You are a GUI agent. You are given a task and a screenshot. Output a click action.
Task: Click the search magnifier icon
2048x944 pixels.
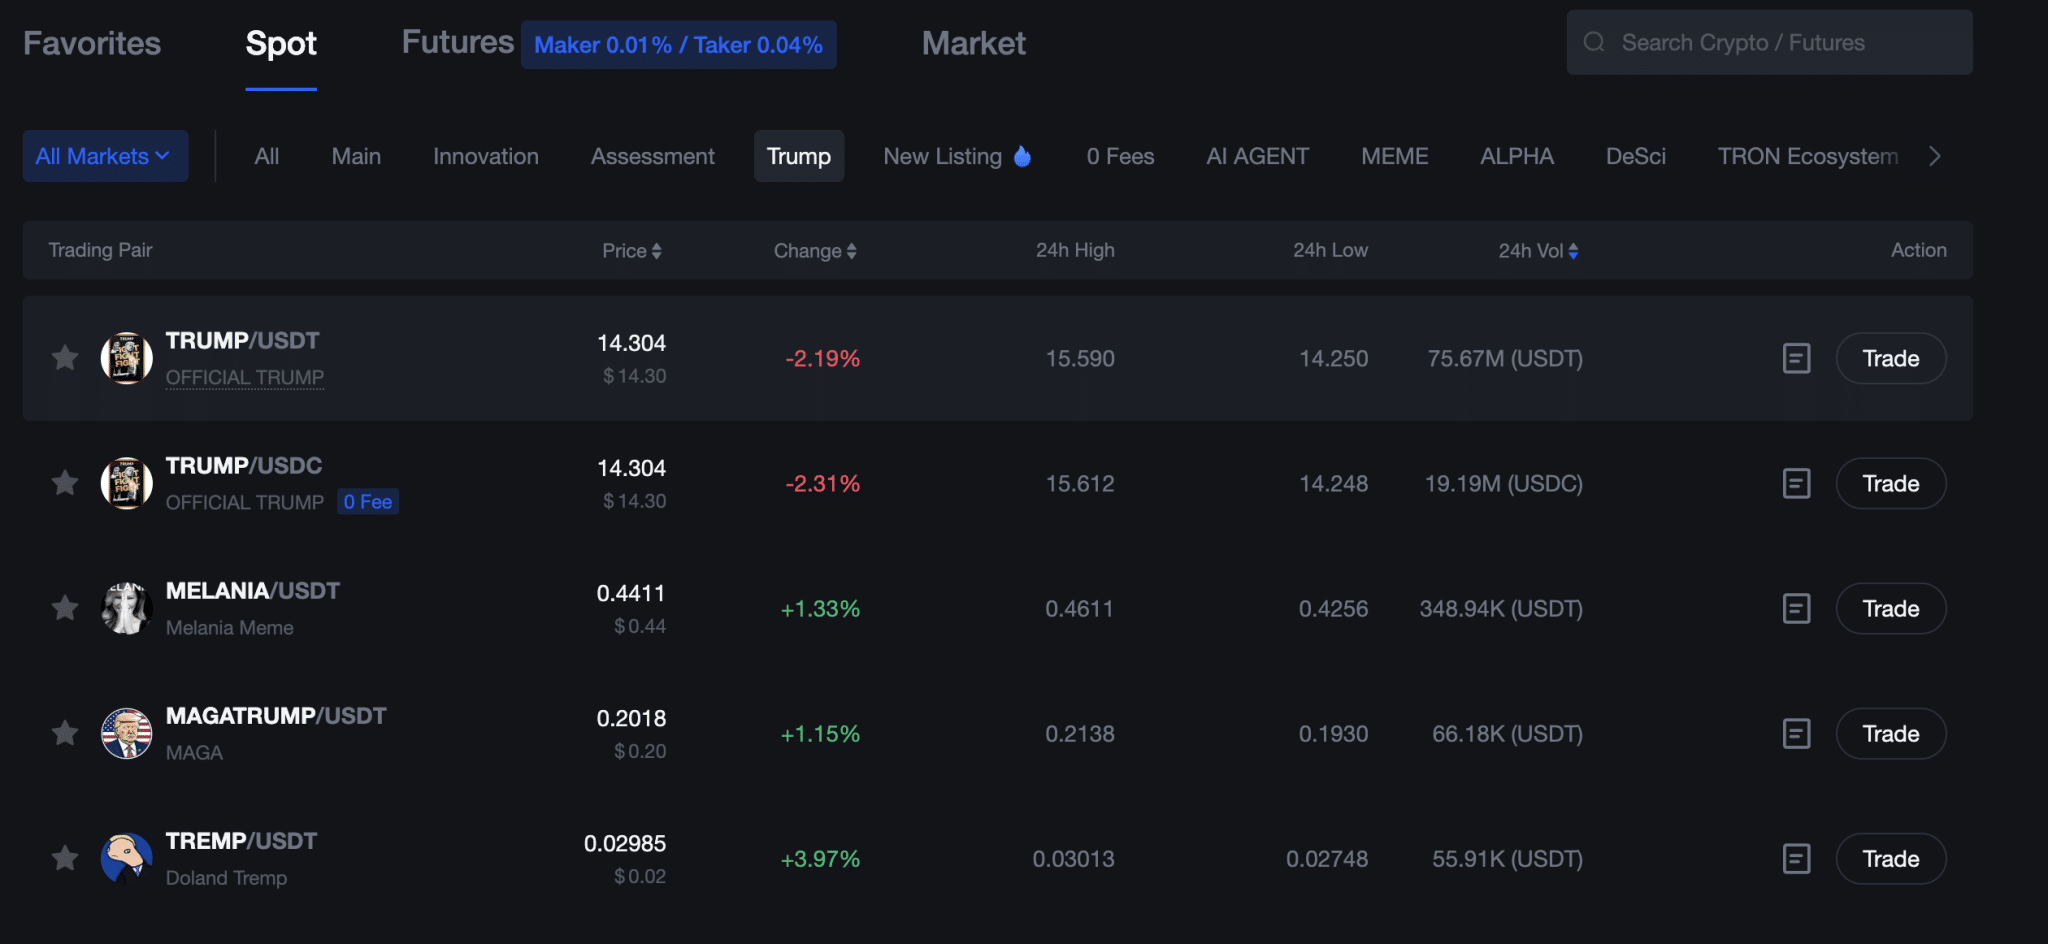[x=1594, y=42]
